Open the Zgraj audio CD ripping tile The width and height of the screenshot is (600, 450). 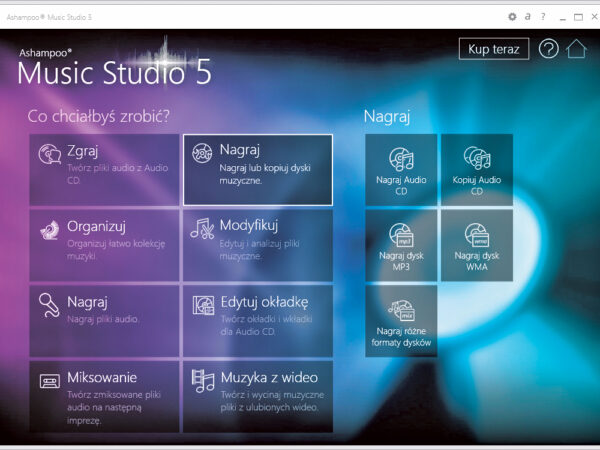(x=104, y=170)
